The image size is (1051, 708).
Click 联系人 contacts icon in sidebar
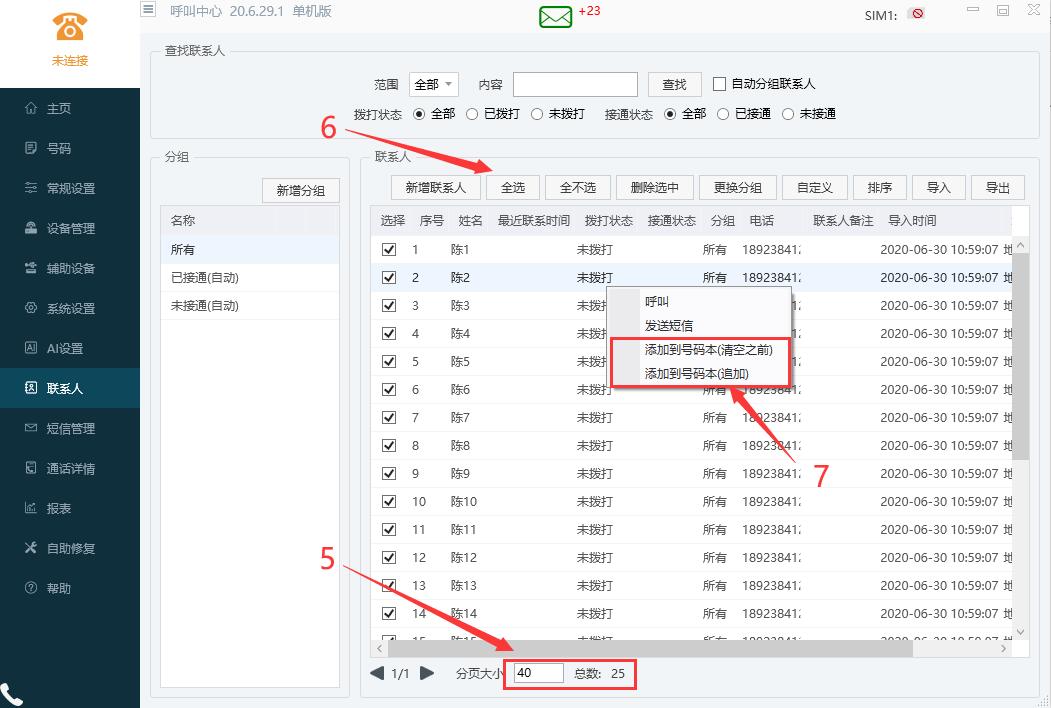pyautogui.click(x=31, y=388)
